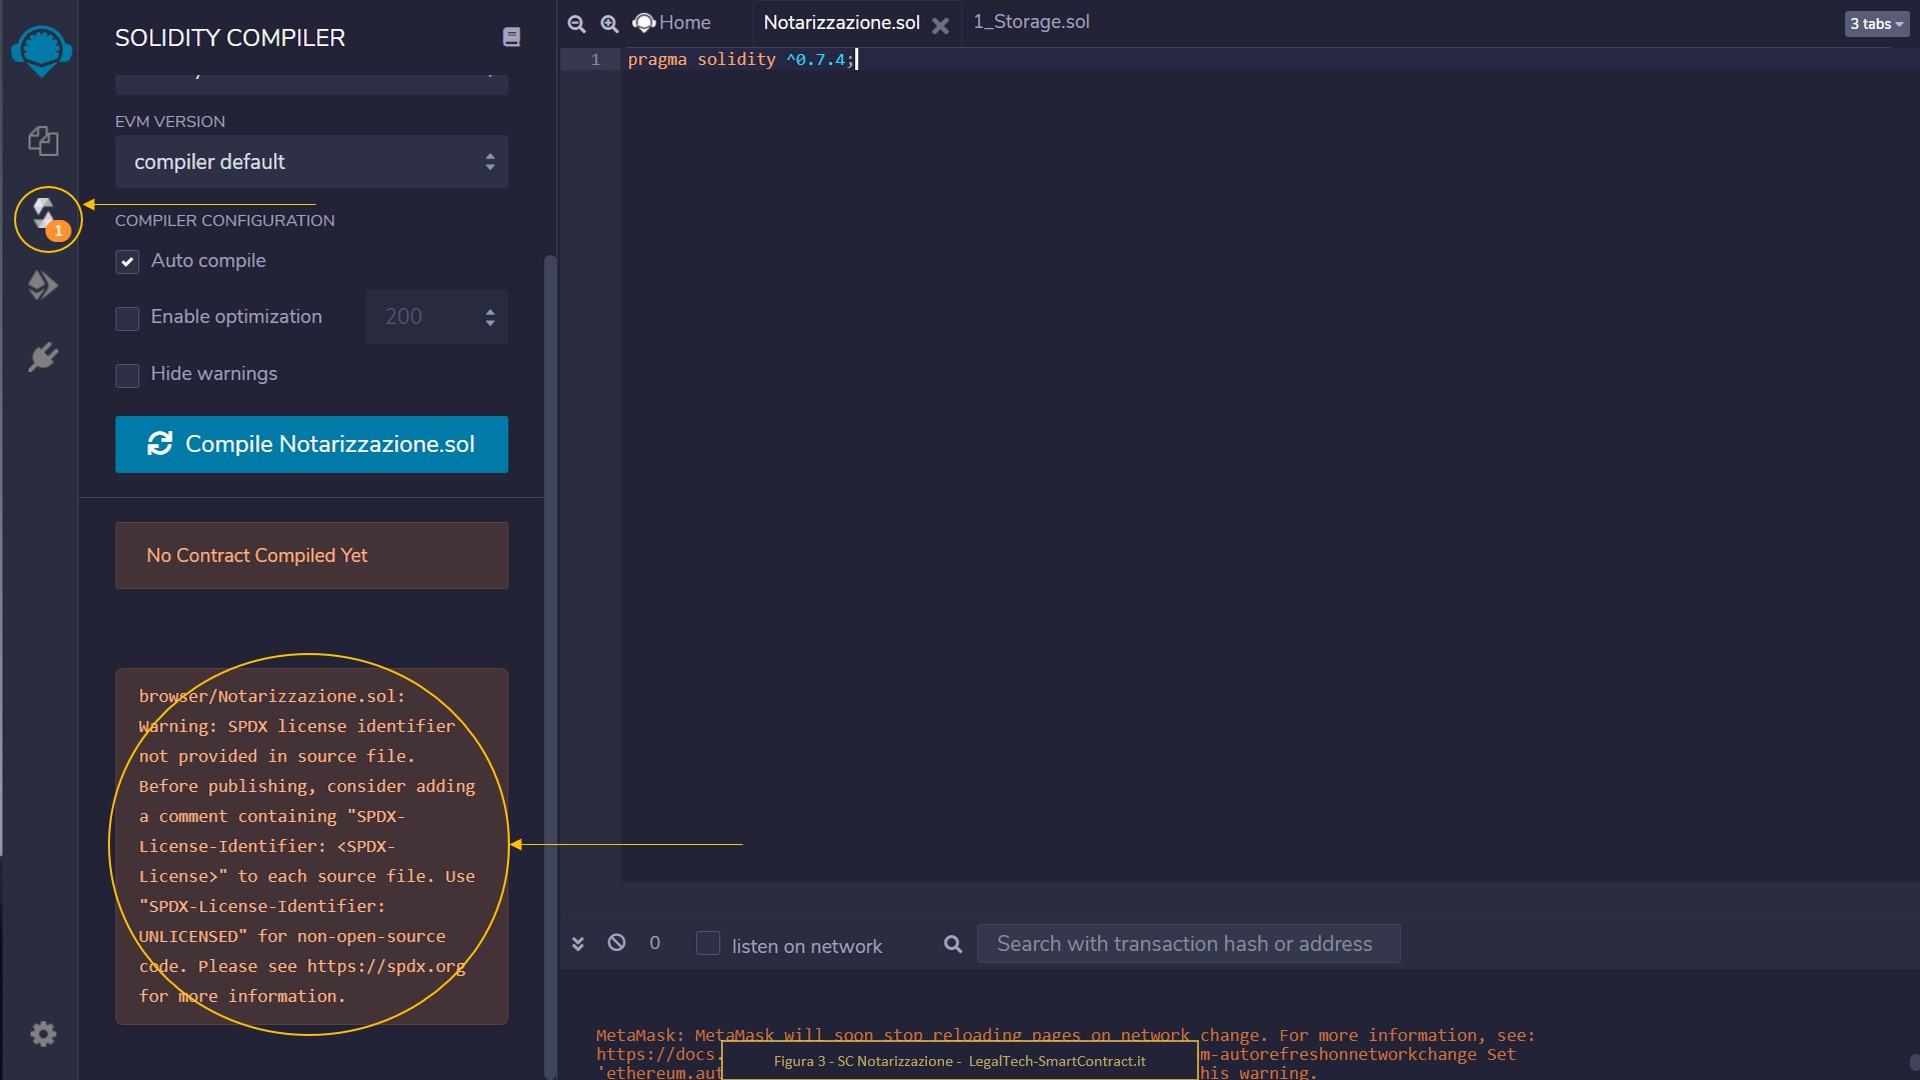Click the SOLIDITY COMPILER panel title
Screen dimensions: 1920x1080
(230, 38)
